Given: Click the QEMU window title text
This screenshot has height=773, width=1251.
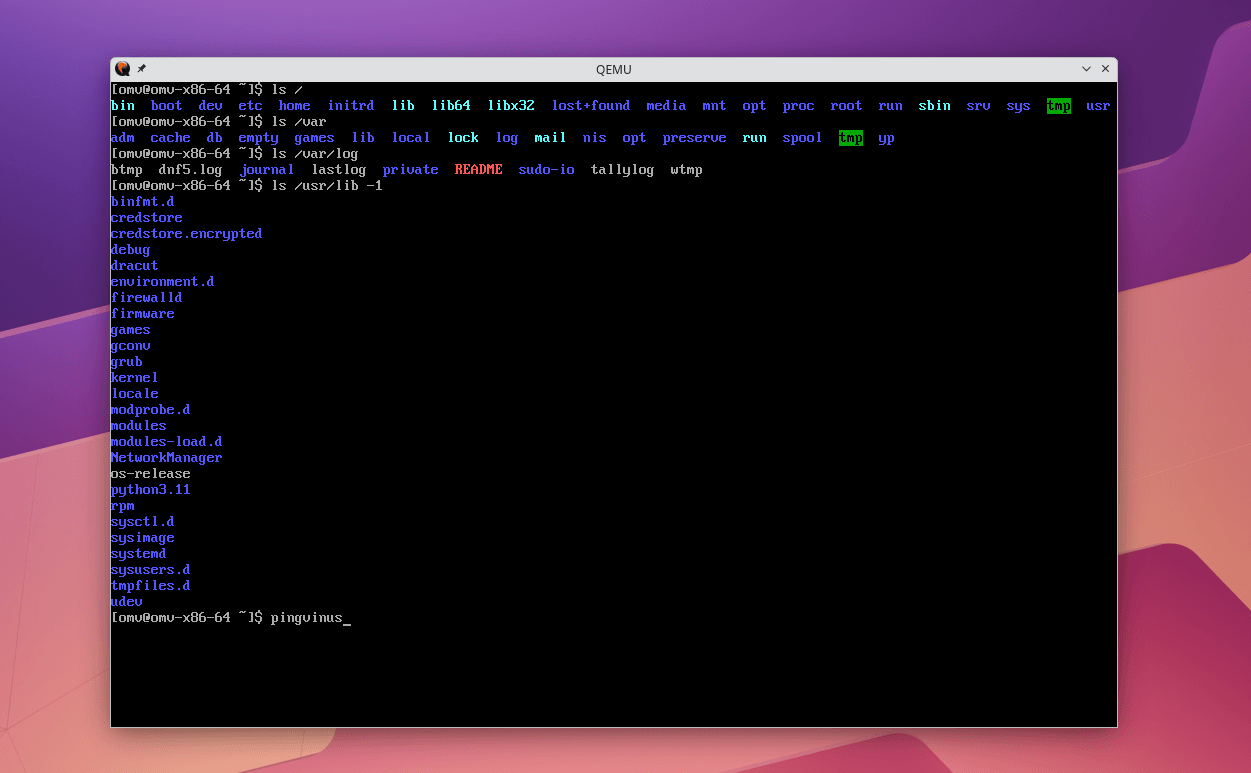Looking at the screenshot, I should tap(614, 70).
